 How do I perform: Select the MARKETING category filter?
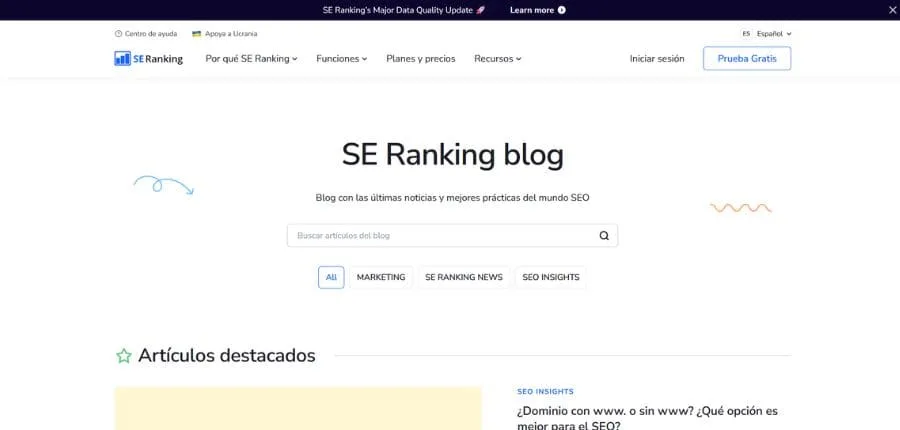pos(381,277)
